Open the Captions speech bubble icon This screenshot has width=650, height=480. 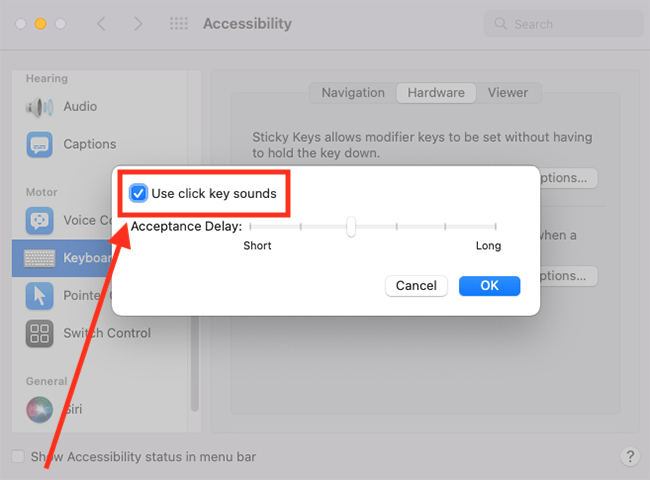[x=39, y=145]
